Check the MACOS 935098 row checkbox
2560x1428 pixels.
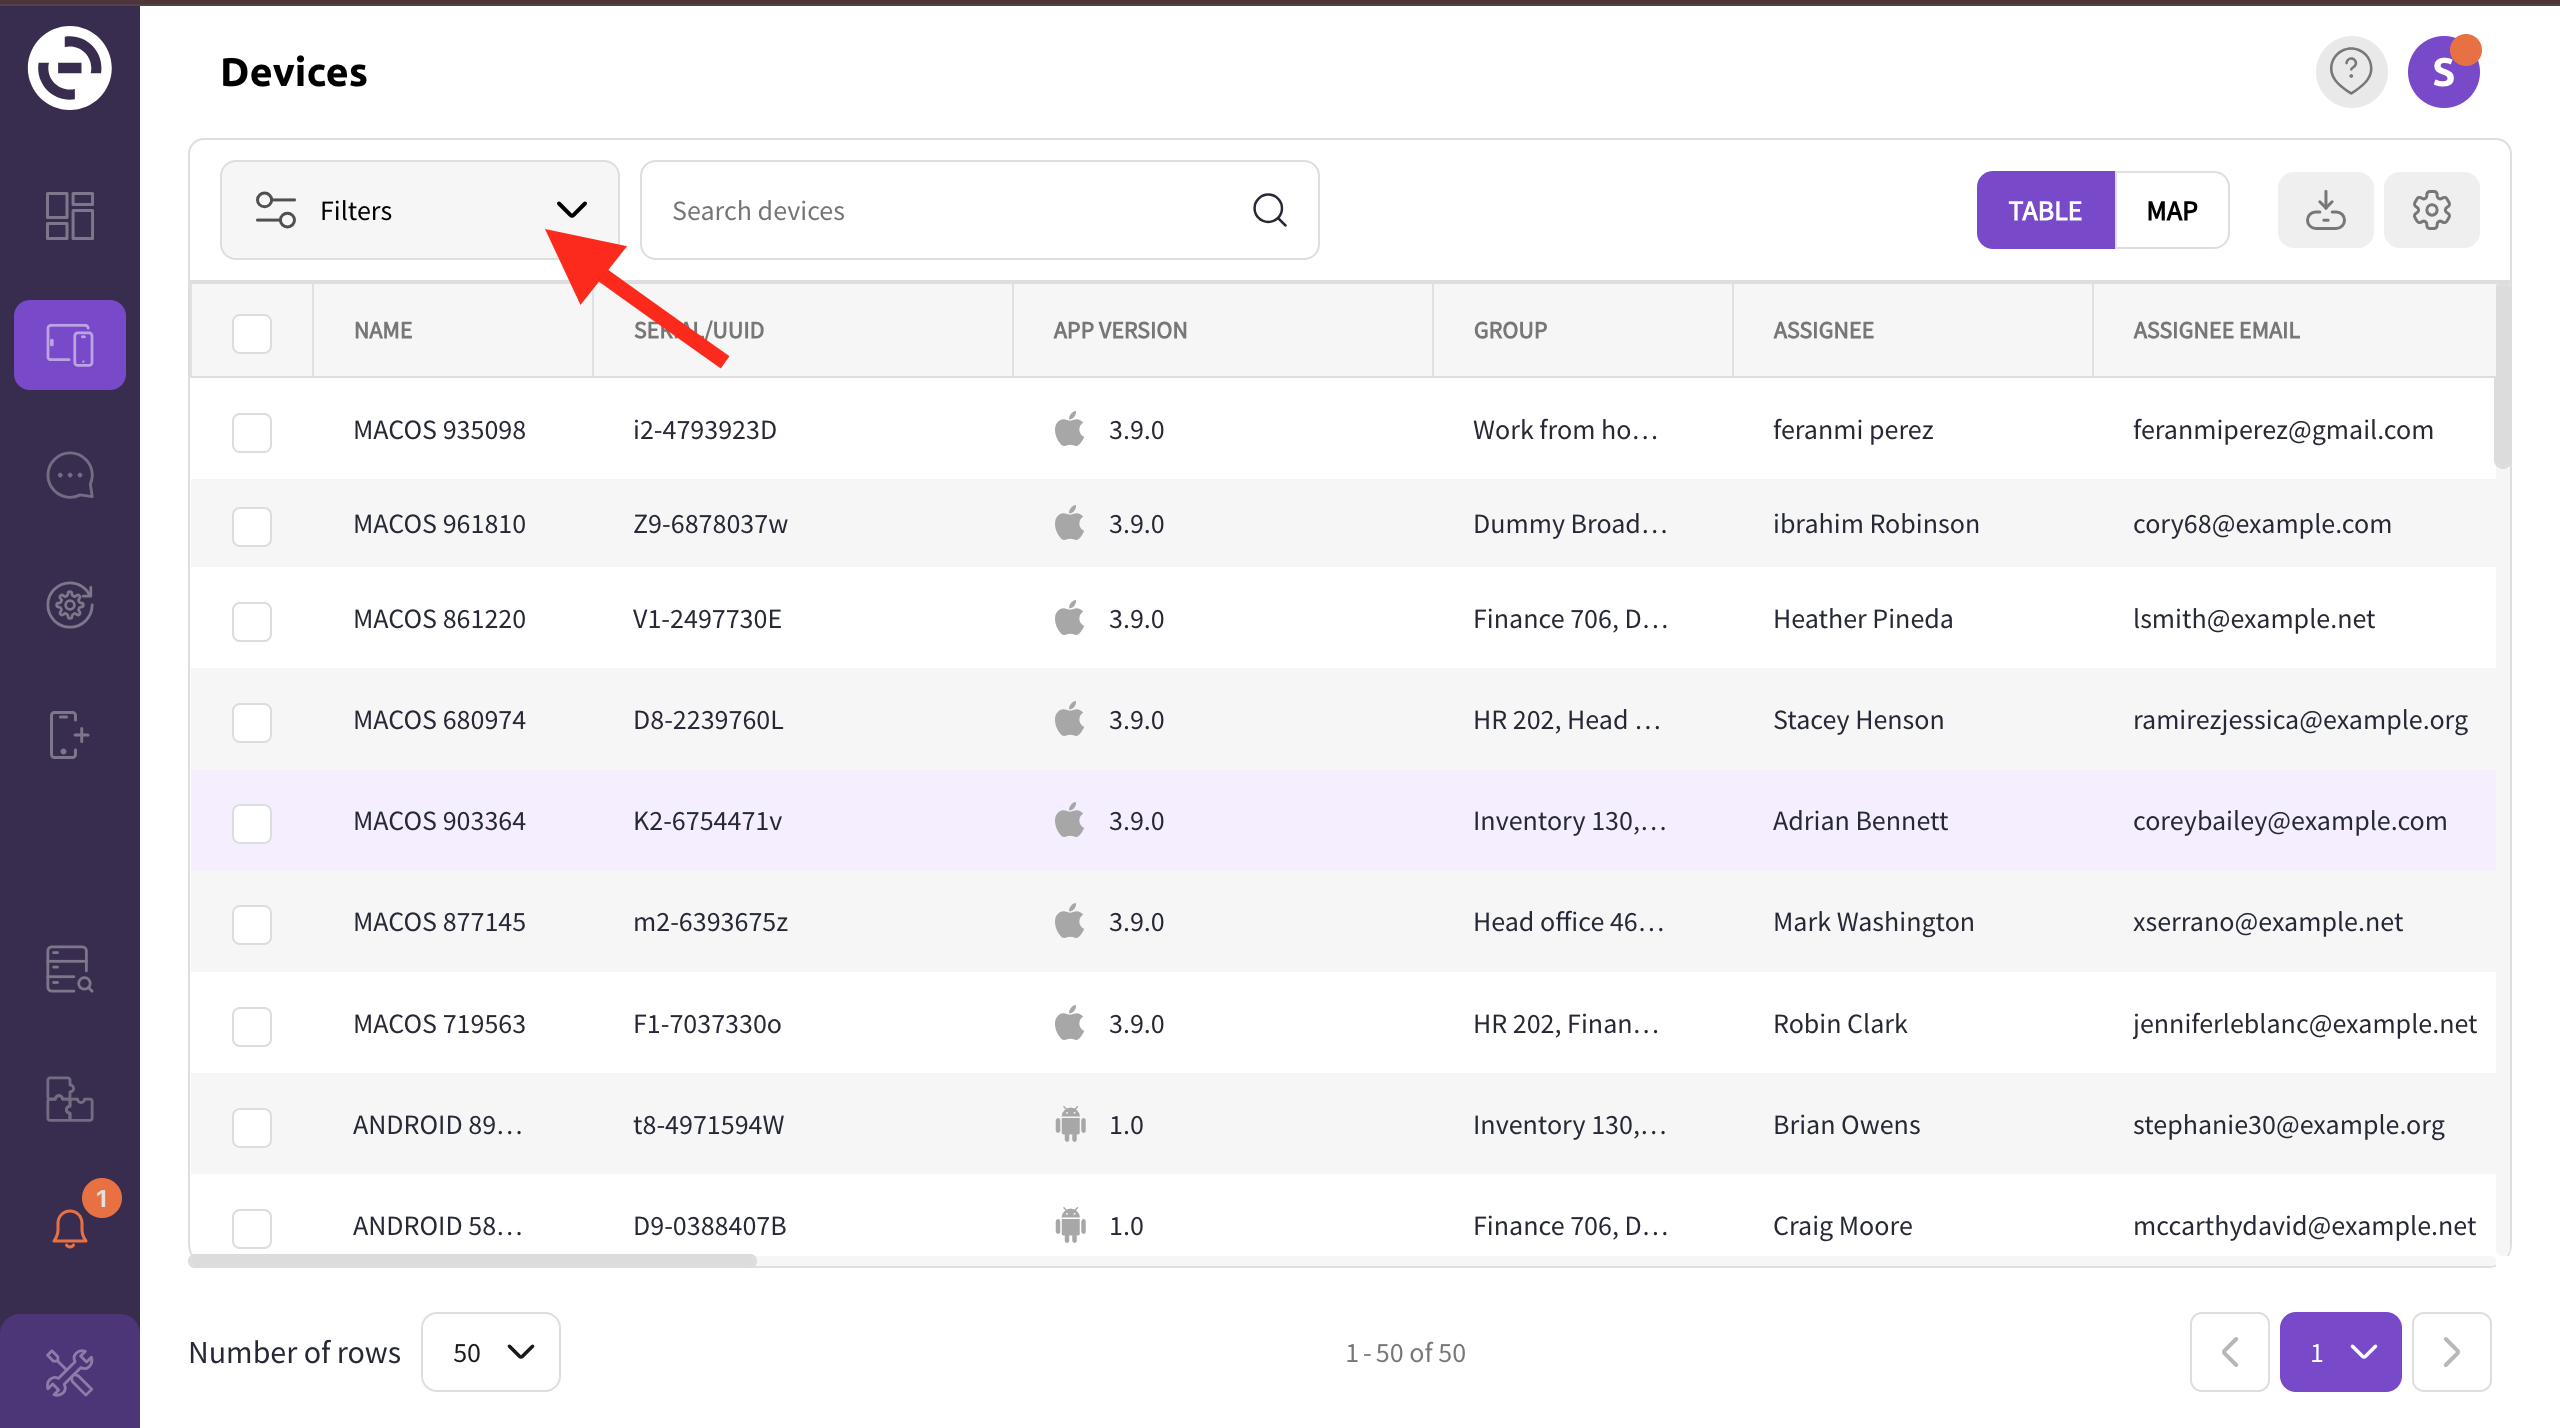pos(252,432)
